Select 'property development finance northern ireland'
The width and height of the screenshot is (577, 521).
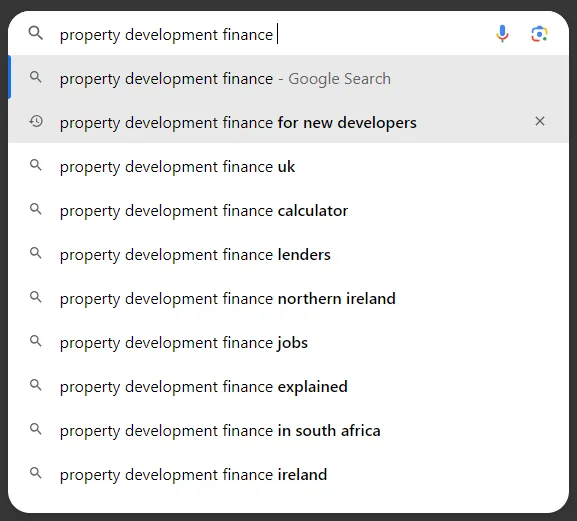click(288, 297)
